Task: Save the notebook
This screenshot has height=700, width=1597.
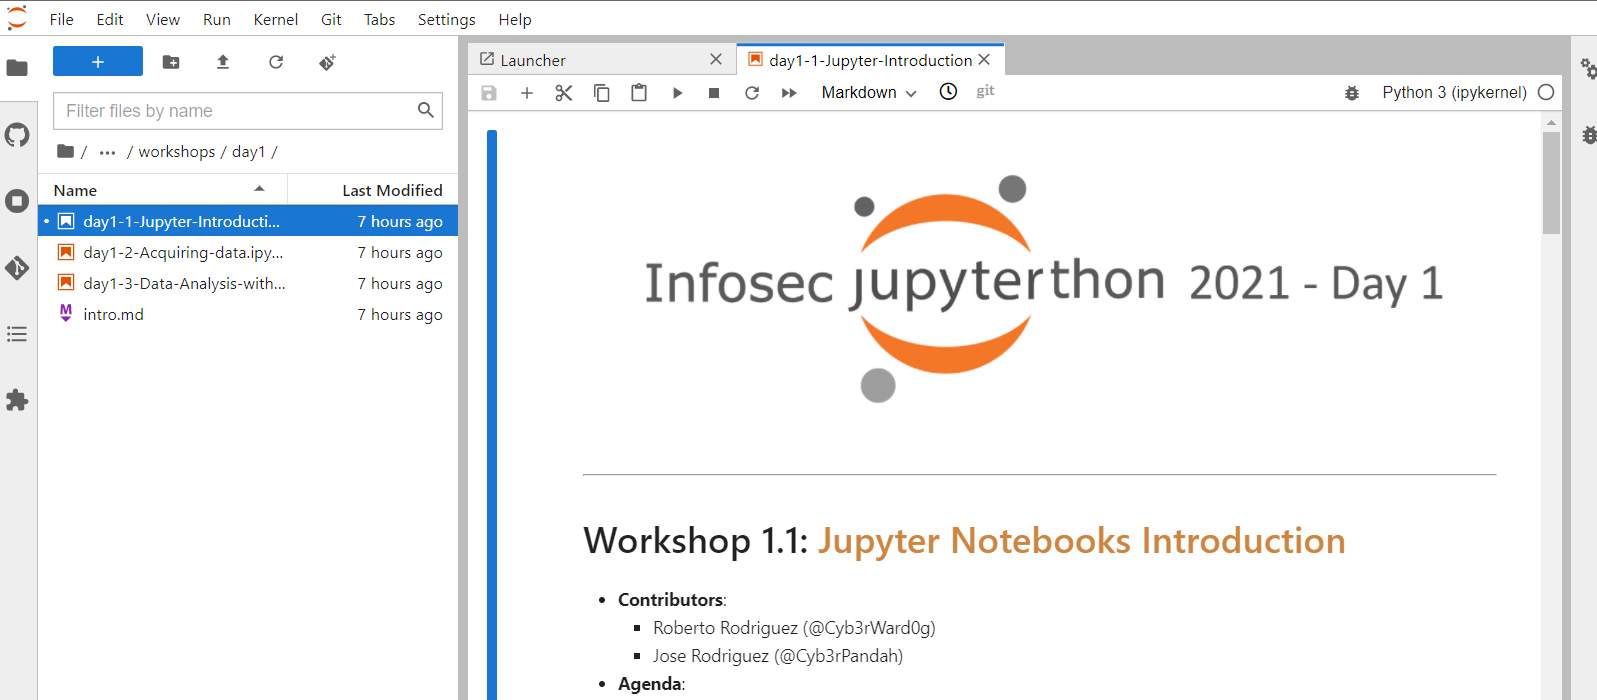Action: pyautogui.click(x=489, y=93)
